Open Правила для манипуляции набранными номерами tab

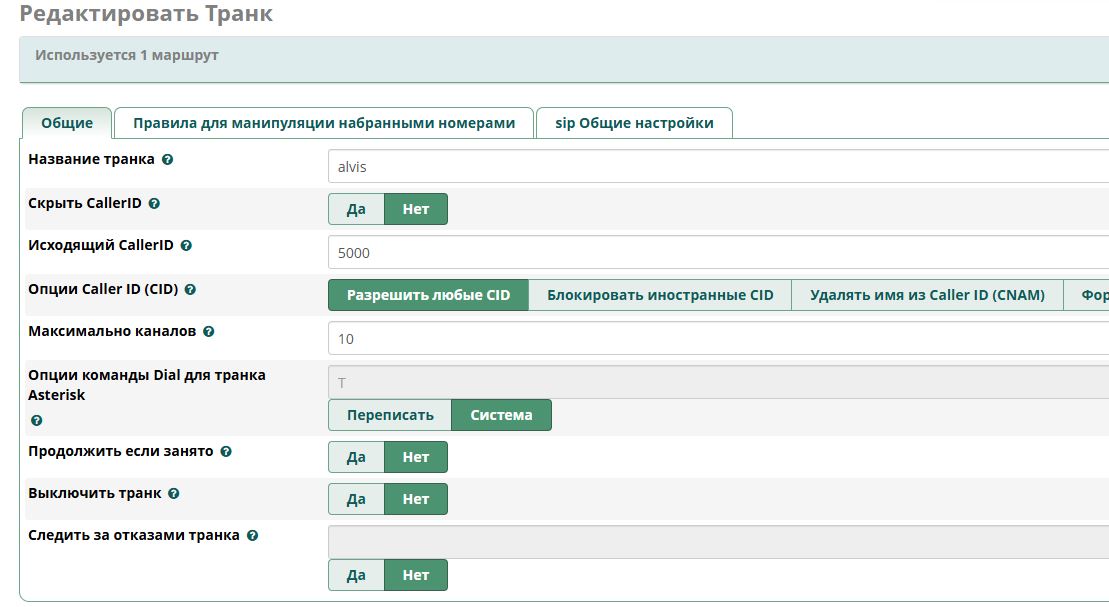pyautogui.click(x=324, y=123)
